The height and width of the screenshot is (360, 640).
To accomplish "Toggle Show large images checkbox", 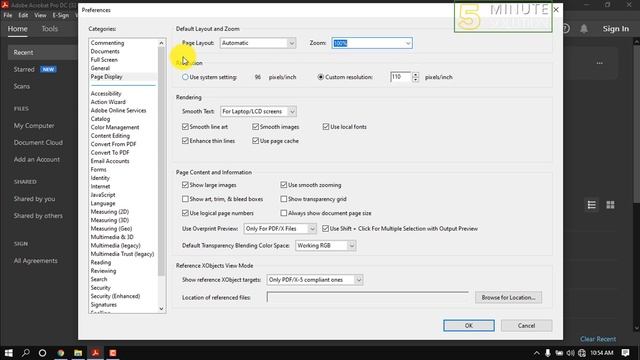I will tap(185, 185).
